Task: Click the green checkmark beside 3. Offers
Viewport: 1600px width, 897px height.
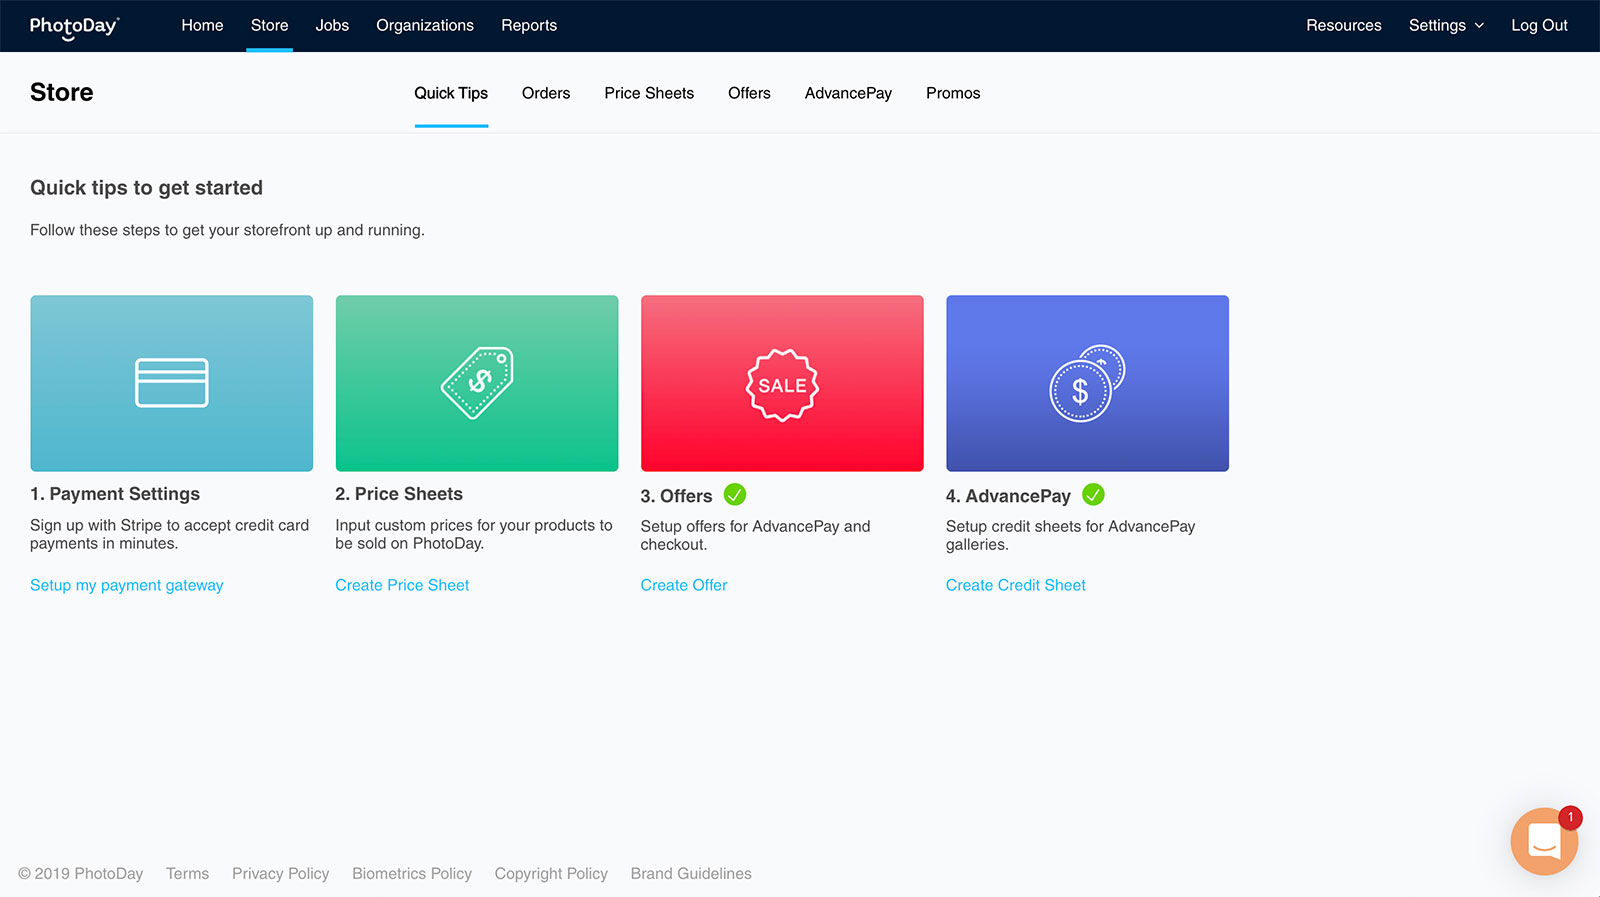Action: (x=735, y=495)
